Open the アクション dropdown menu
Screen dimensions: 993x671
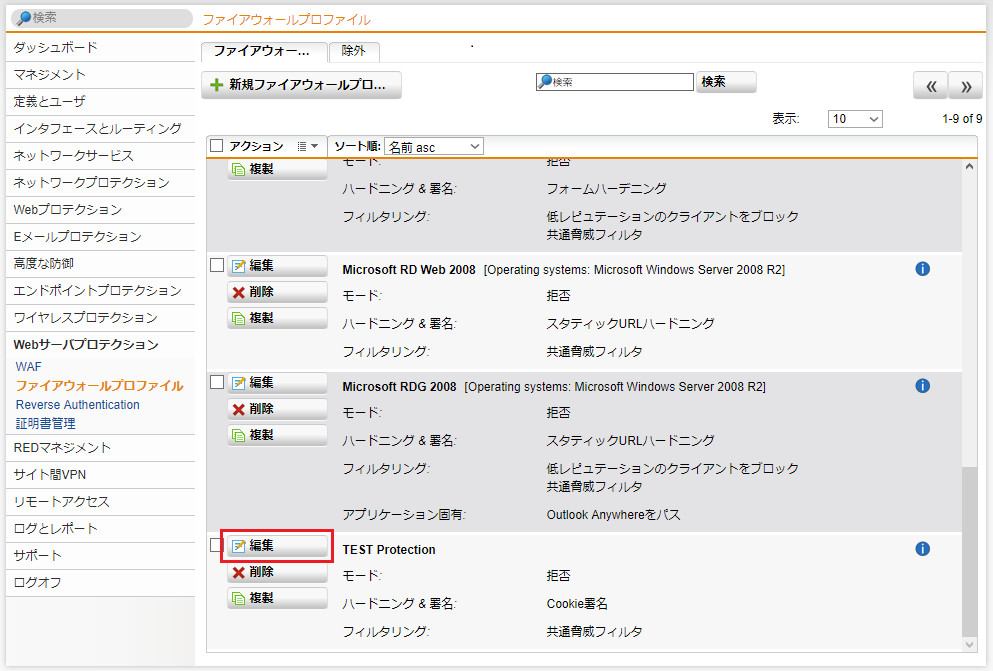pyautogui.click(x=308, y=146)
